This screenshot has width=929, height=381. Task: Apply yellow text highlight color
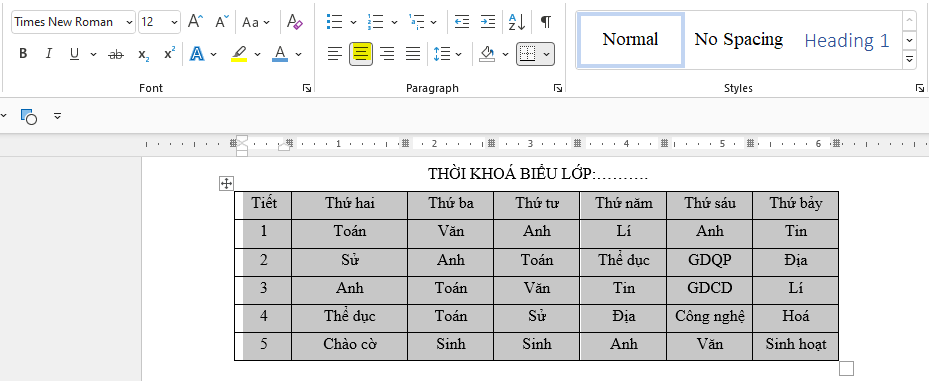point(239,54)
